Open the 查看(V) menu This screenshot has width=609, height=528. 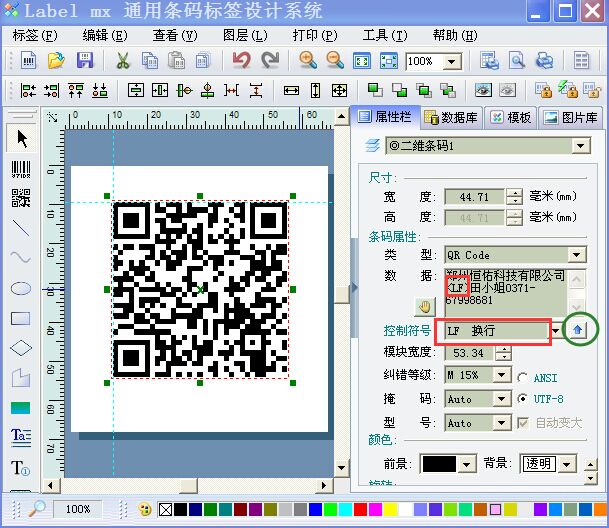click(175, 36)
